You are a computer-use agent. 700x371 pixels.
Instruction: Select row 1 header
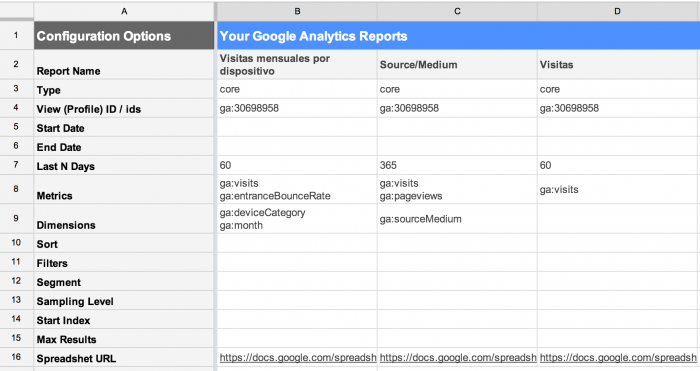[x=17, y=35]
